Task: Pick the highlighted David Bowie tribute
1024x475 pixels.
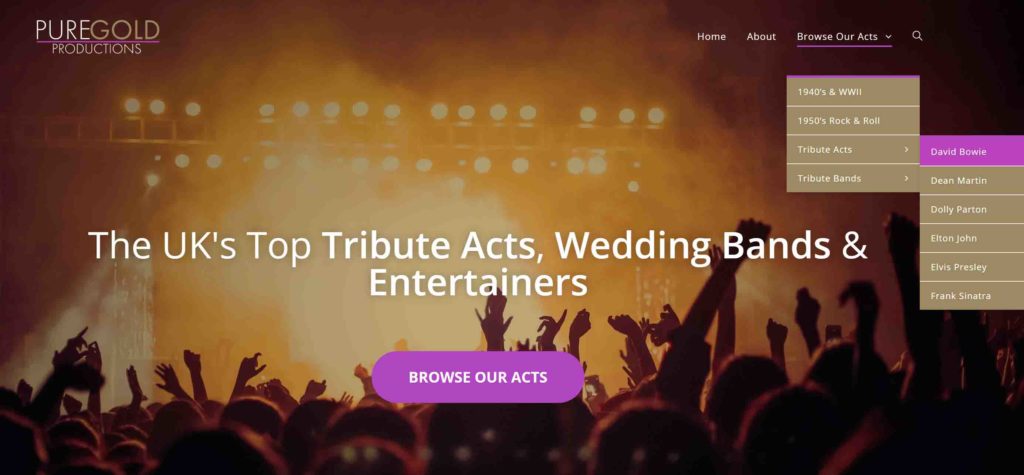Action: [x=972, y=152]
